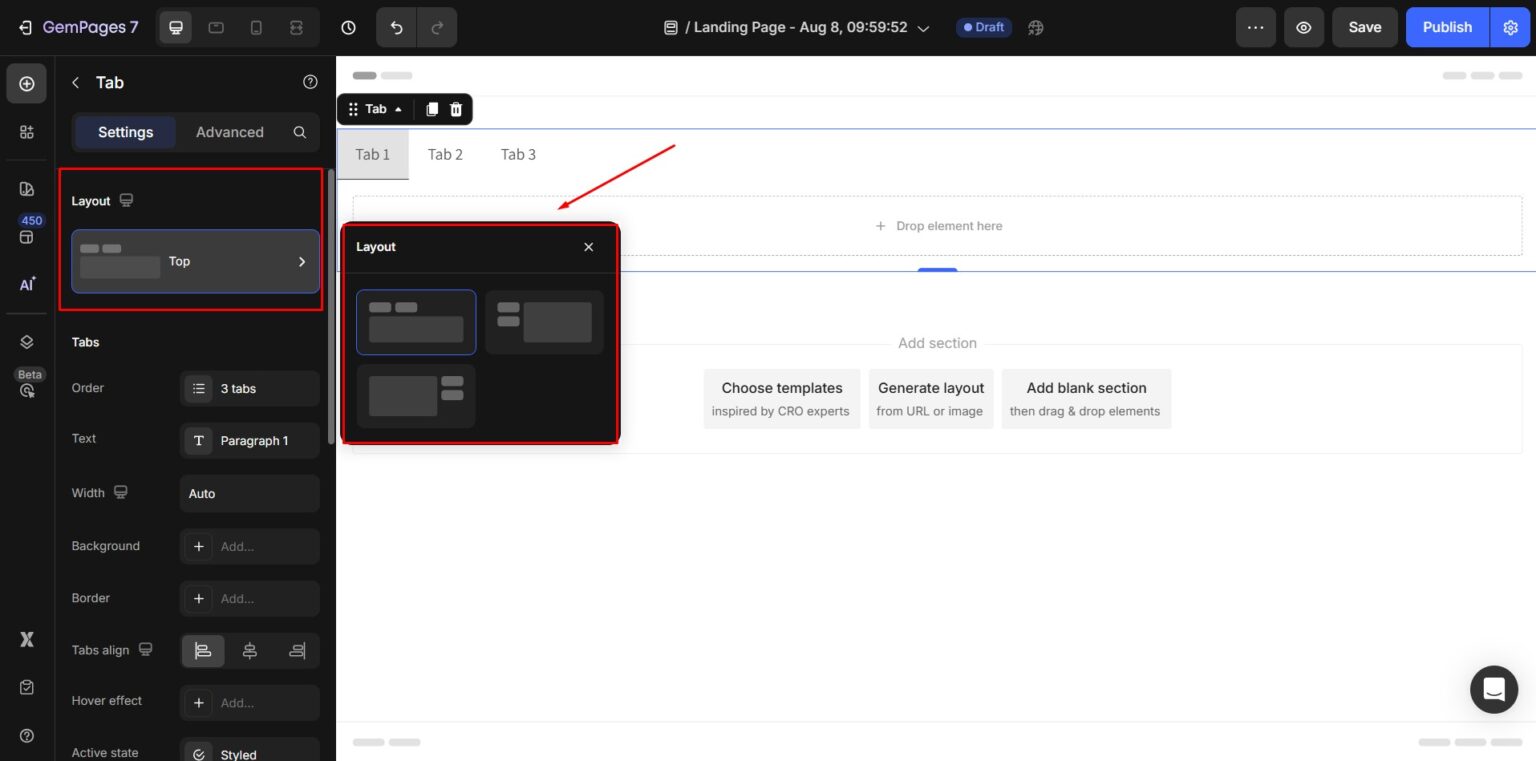
Task: Open the page title dropdown in the top bar
Action: pos(922,27)
